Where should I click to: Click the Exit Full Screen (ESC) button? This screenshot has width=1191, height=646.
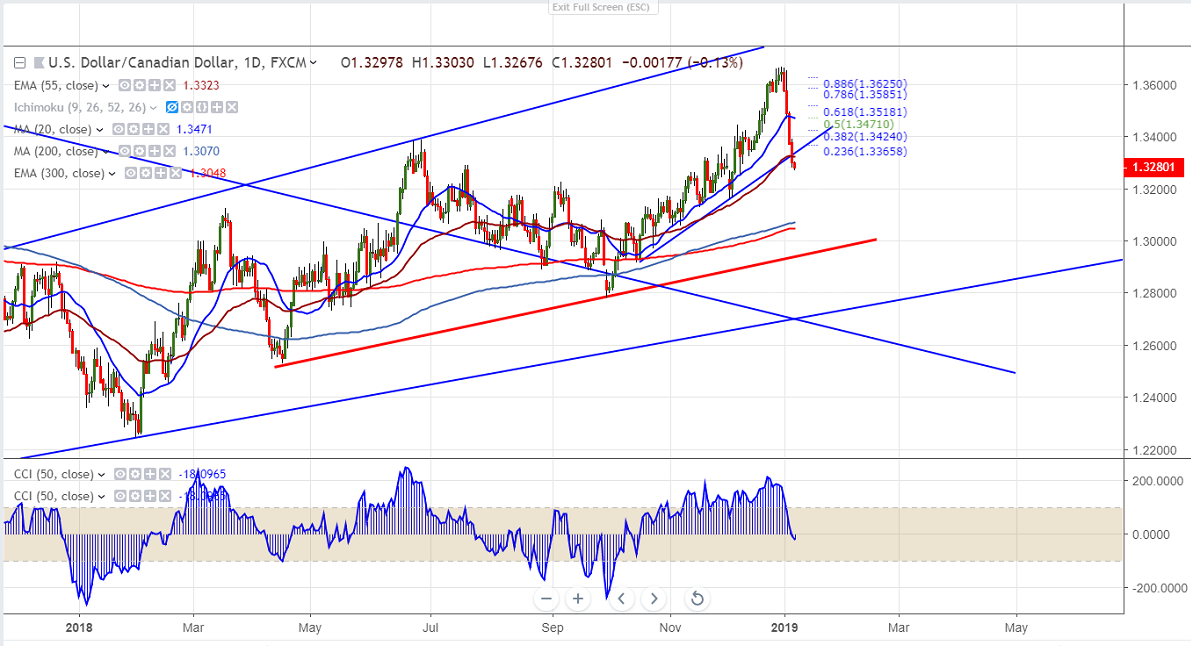(x=603, y=7)
